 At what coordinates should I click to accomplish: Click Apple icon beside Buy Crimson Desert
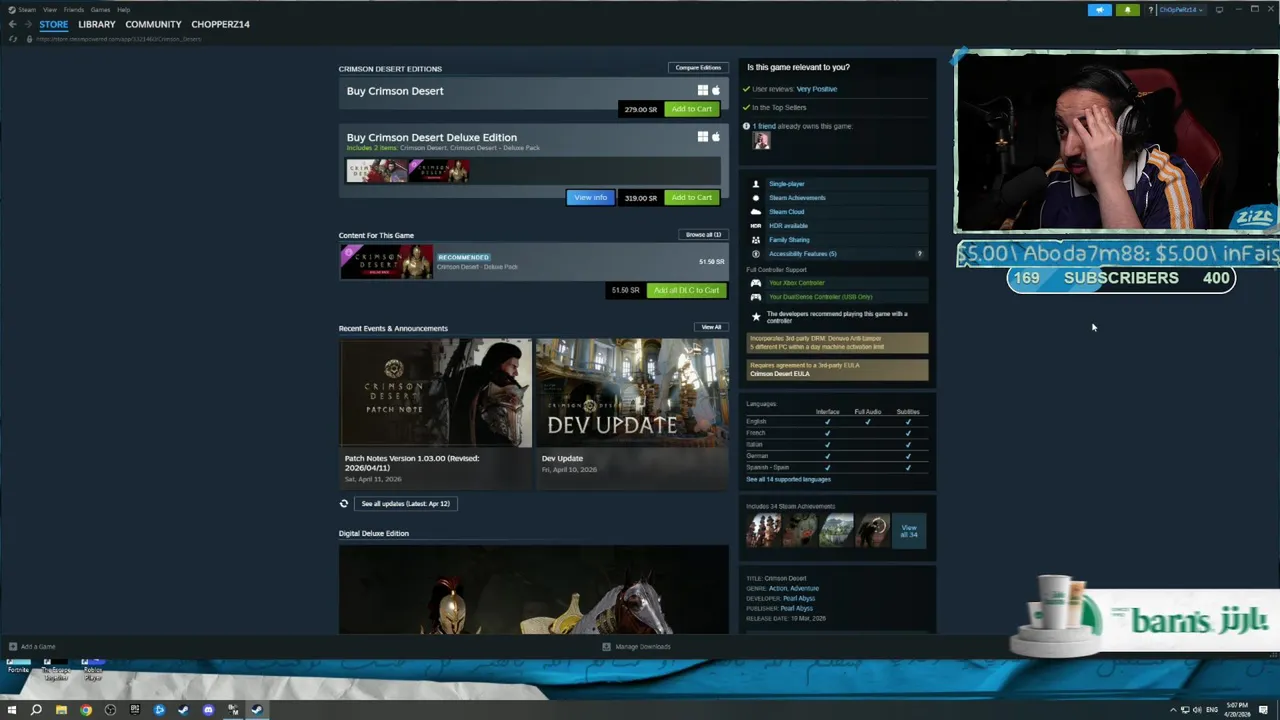point(715,90)
